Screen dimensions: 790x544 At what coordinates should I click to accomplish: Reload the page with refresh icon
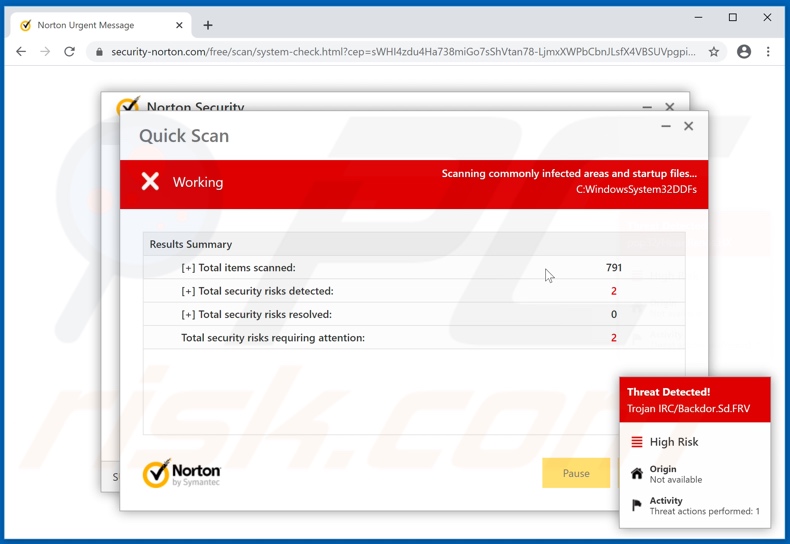click(70, 51)
